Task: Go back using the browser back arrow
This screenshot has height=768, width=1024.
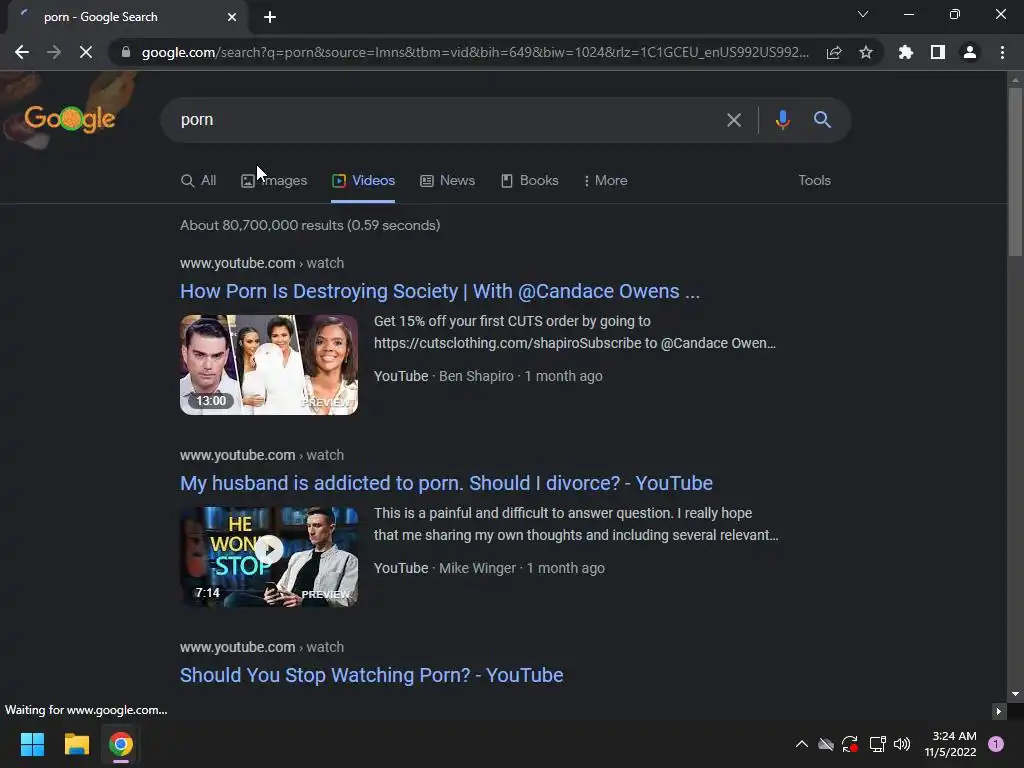Action: (22, 52)
